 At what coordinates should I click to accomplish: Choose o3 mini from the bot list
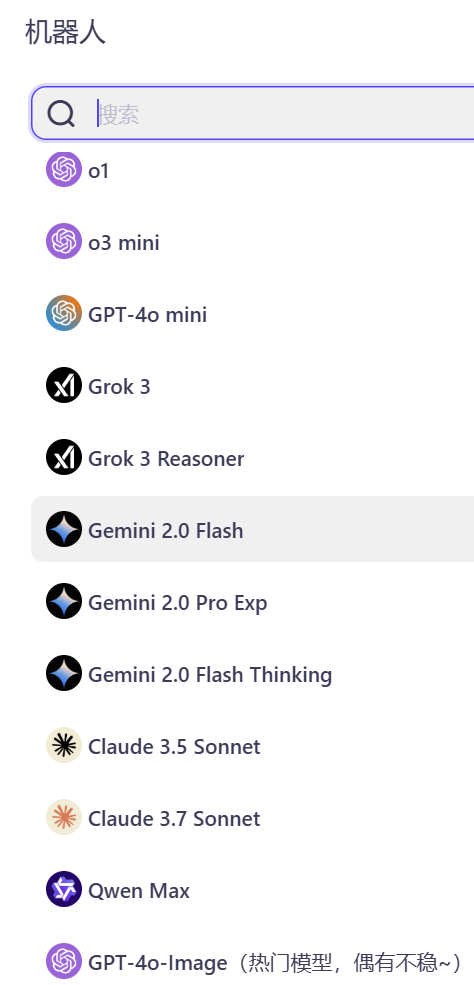pyautogui.click(x=252, y=241)
